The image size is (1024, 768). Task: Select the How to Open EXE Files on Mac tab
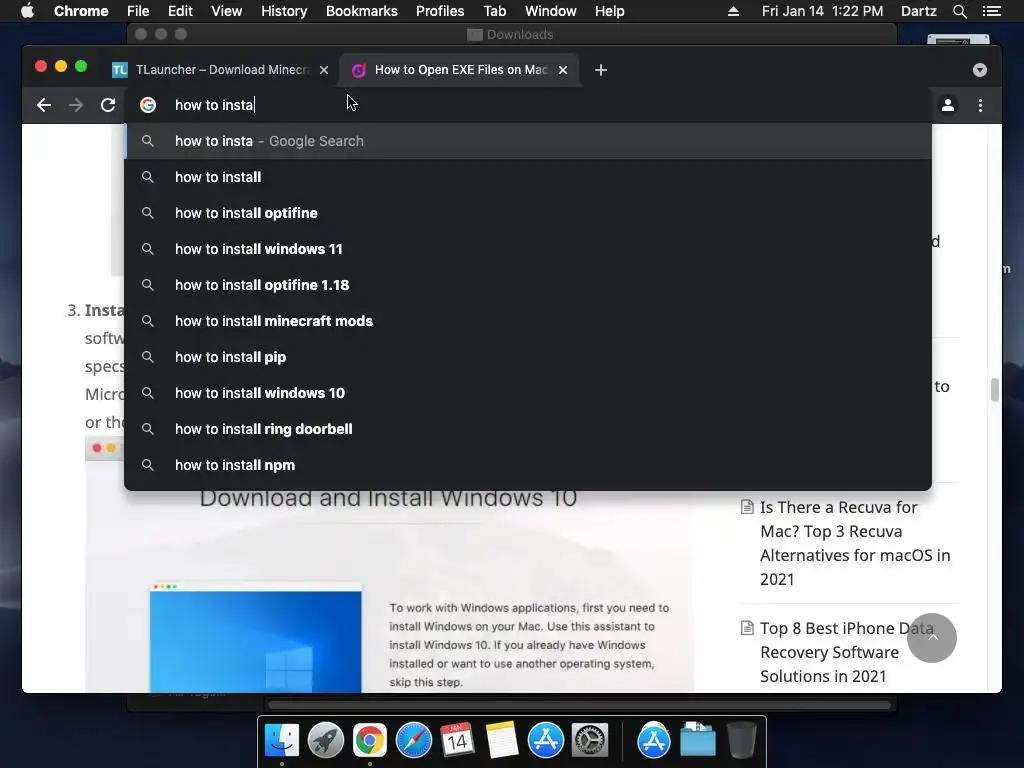(458, 70)
